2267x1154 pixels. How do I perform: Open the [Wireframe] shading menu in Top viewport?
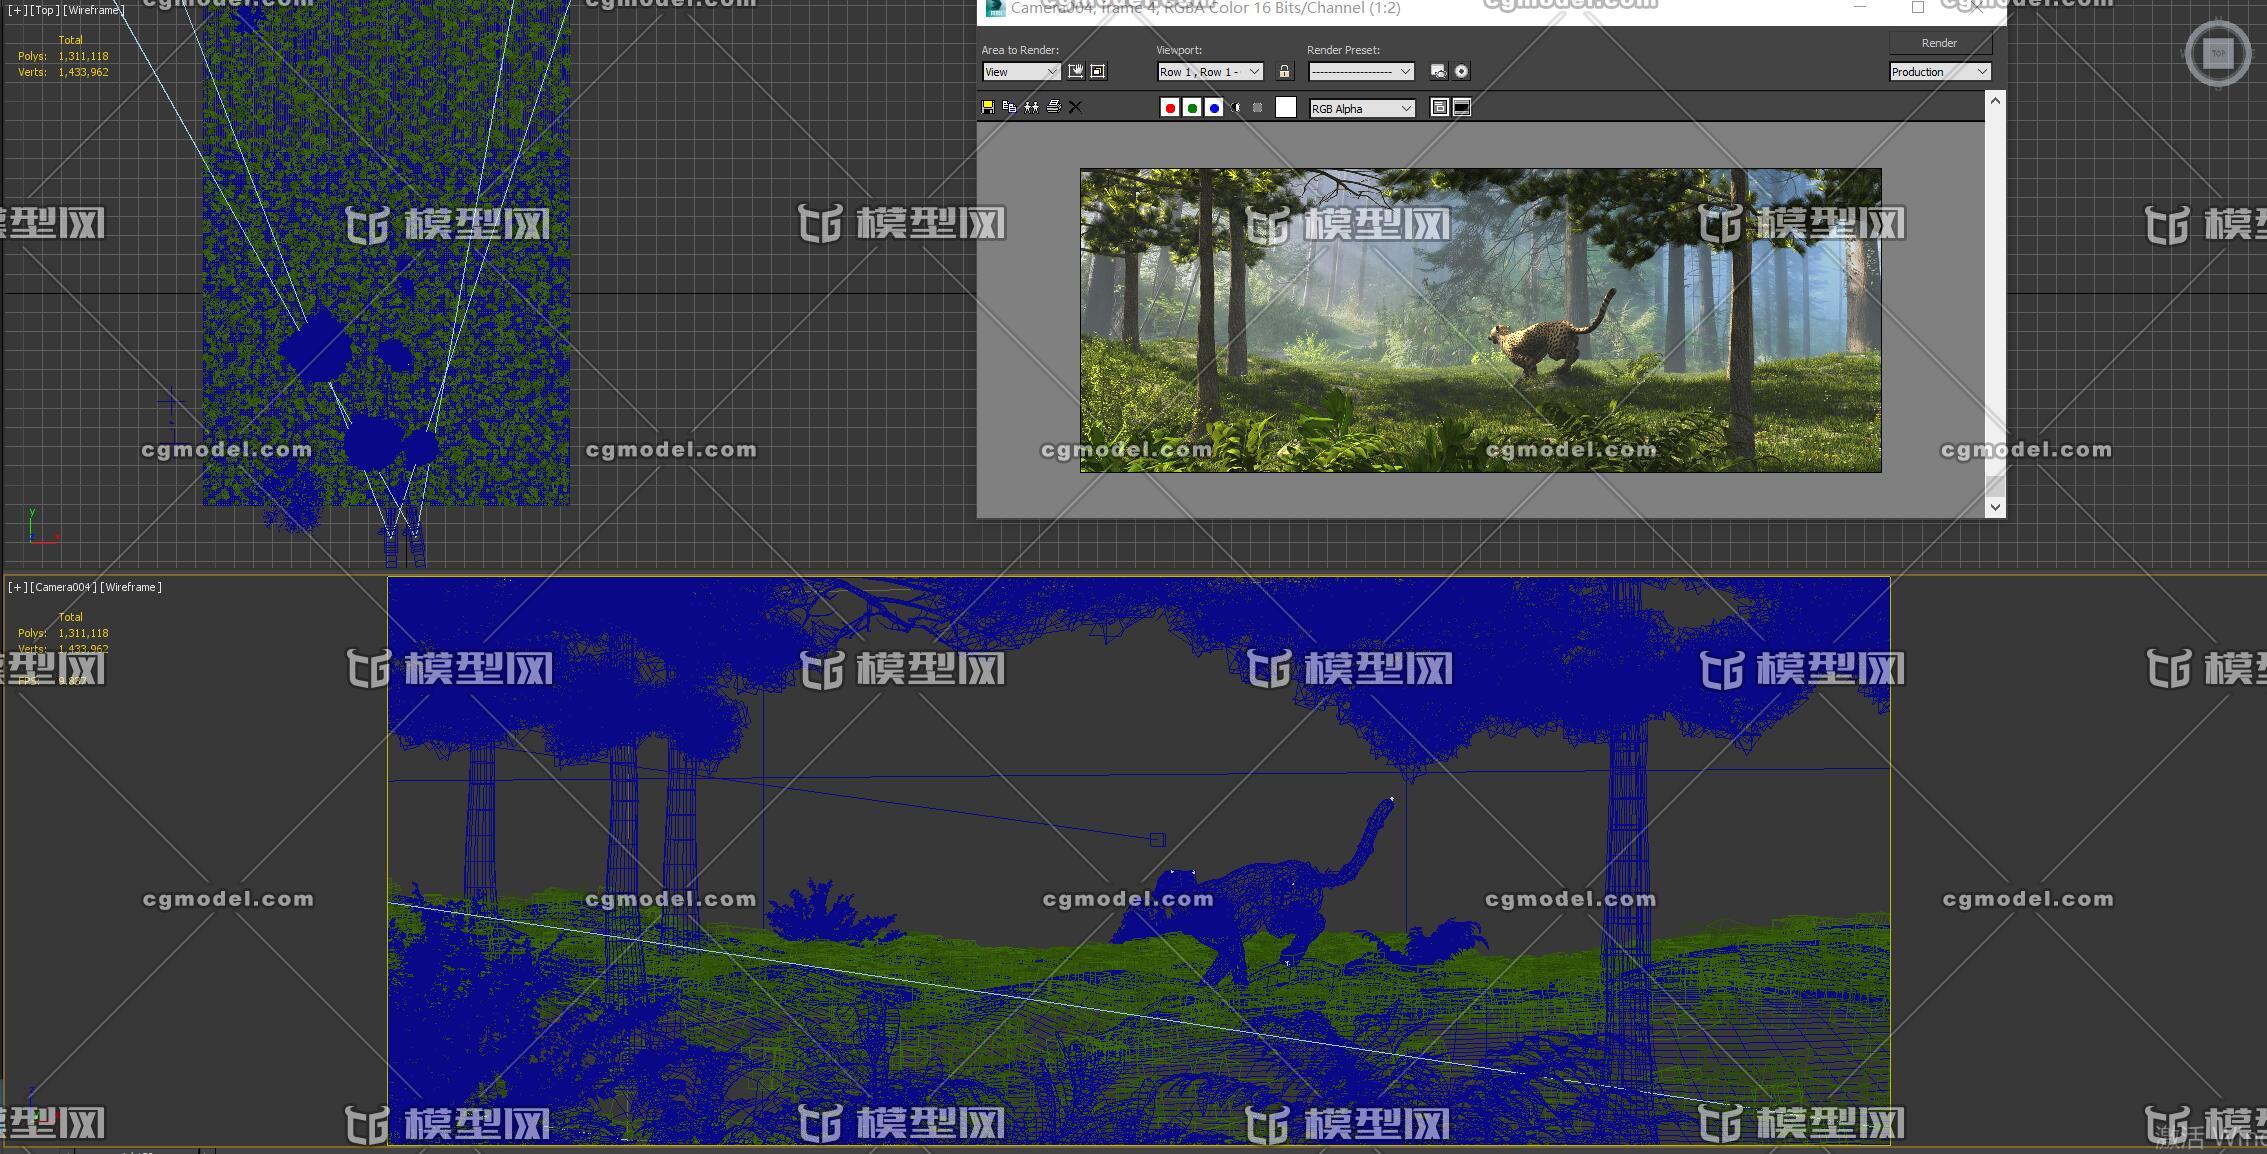pyautogui.click(x=93, y=10)
